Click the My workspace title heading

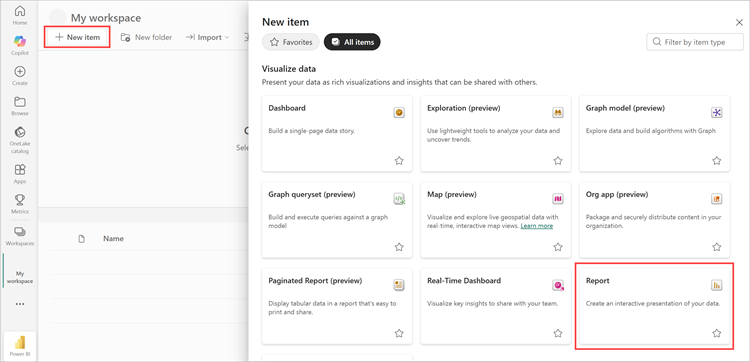click(106, 18)
